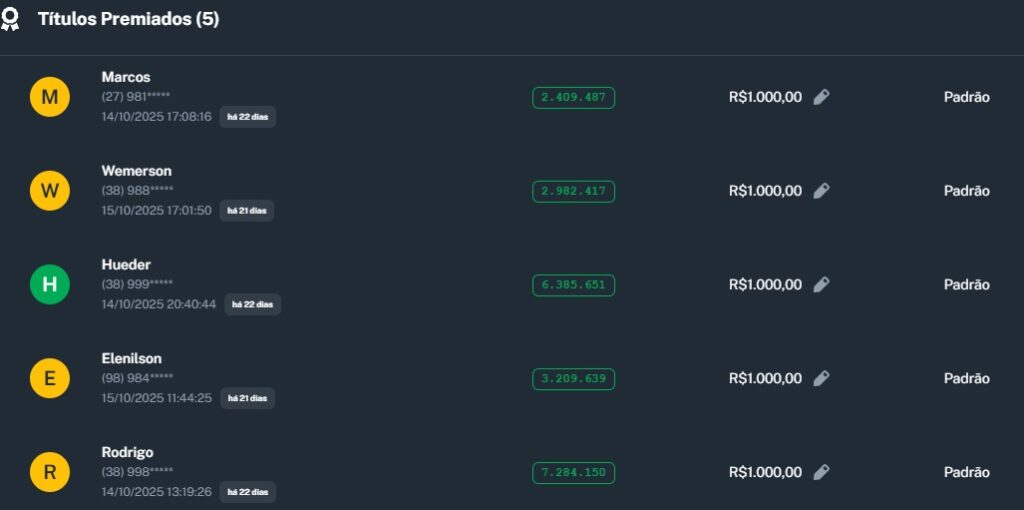Viewport: 1024px width, 510px height.
Task: Click the name Rodrigo in the list
Action: 127,452
